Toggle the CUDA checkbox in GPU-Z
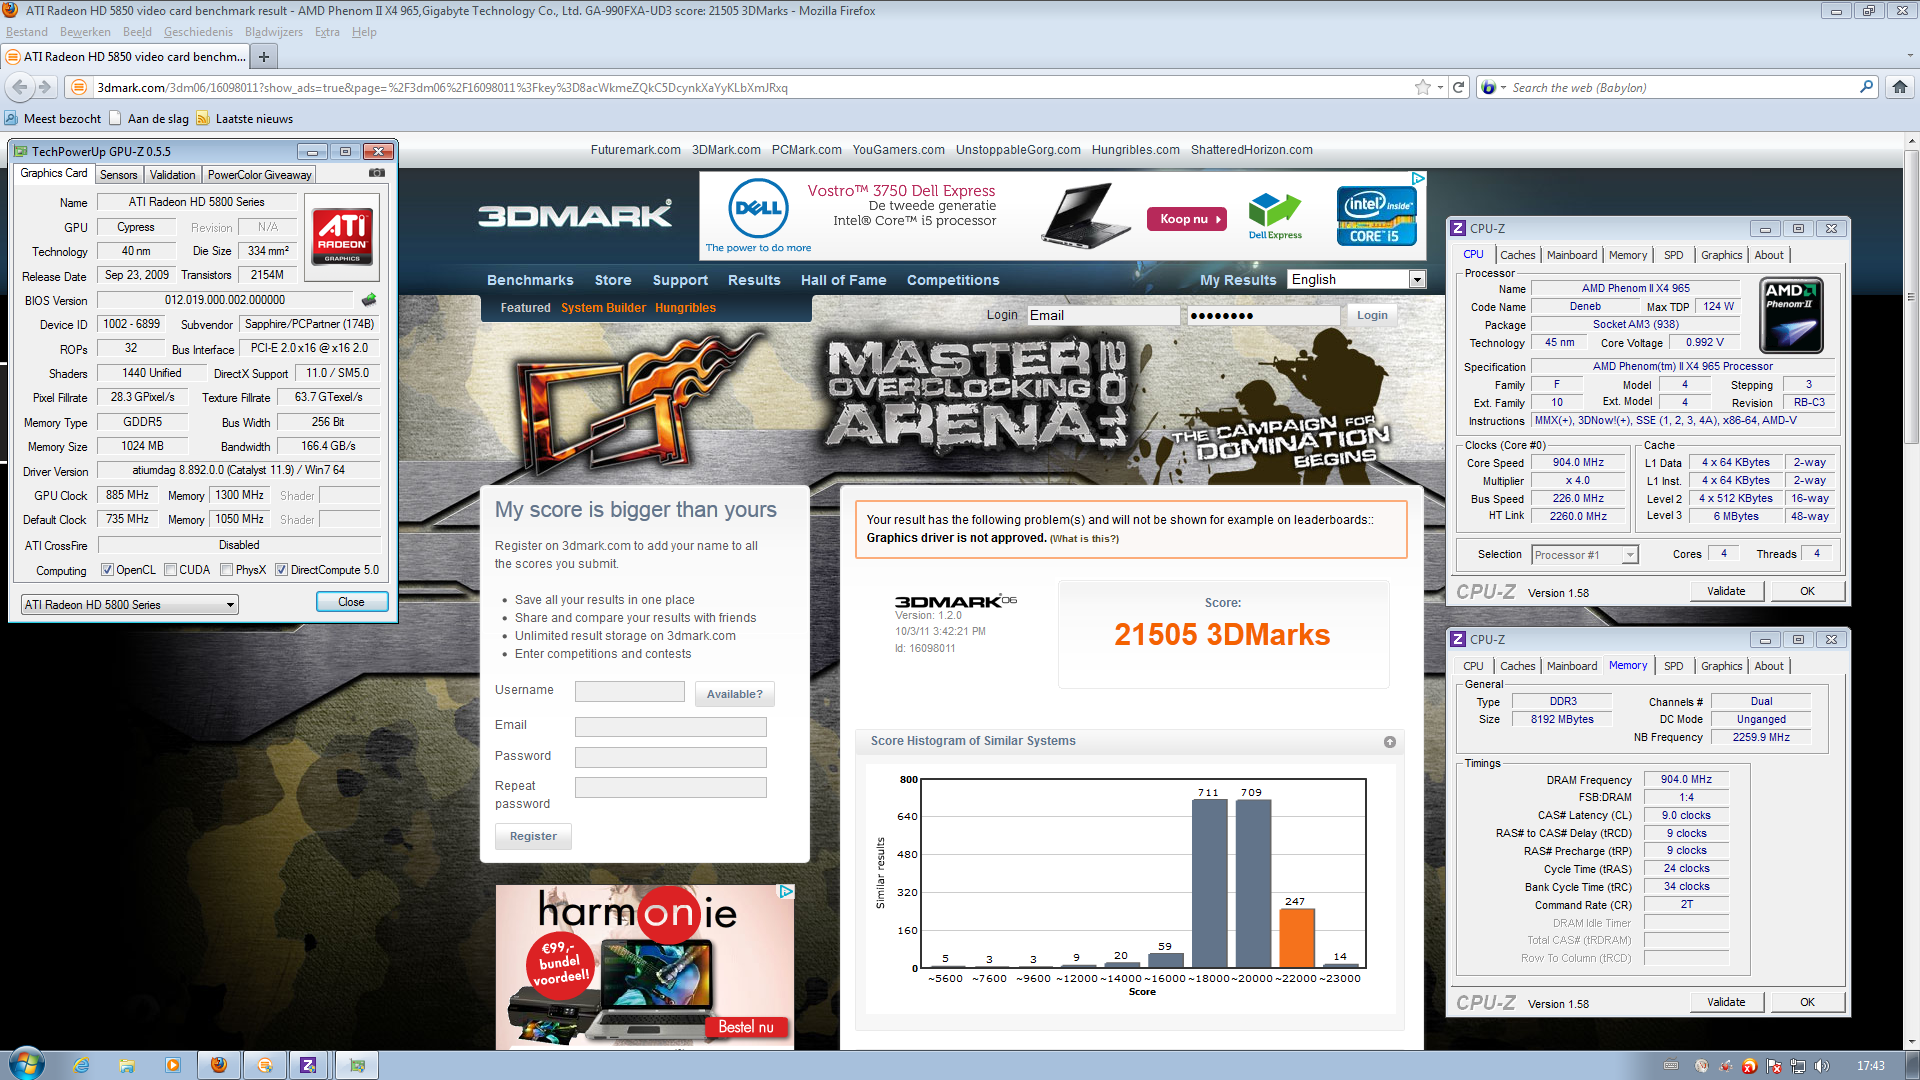Screen dimensions: 1920x1080 point(171,570)
